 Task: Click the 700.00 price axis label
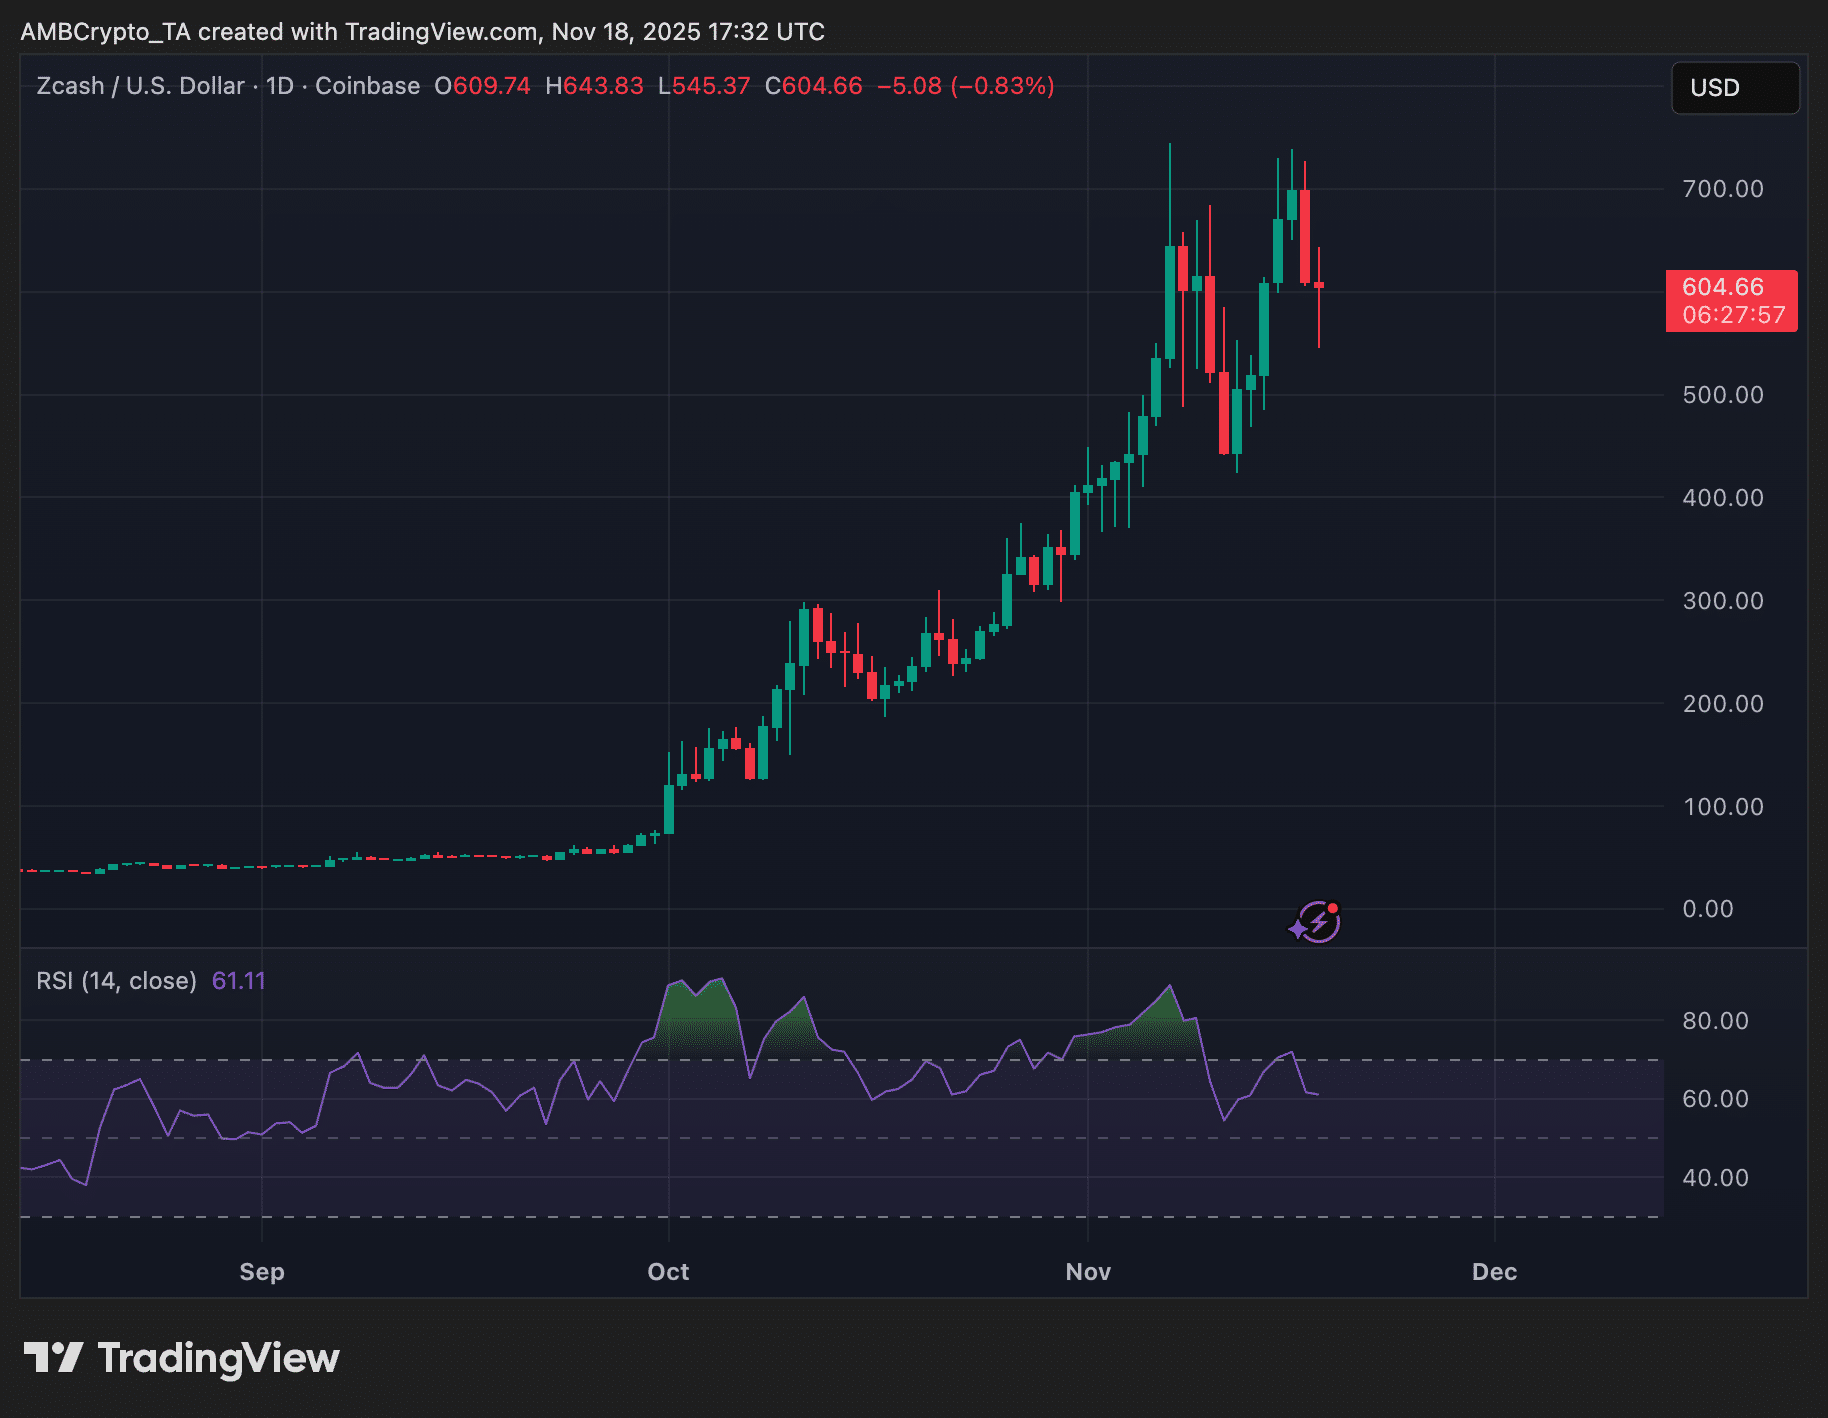(1722, 189)
